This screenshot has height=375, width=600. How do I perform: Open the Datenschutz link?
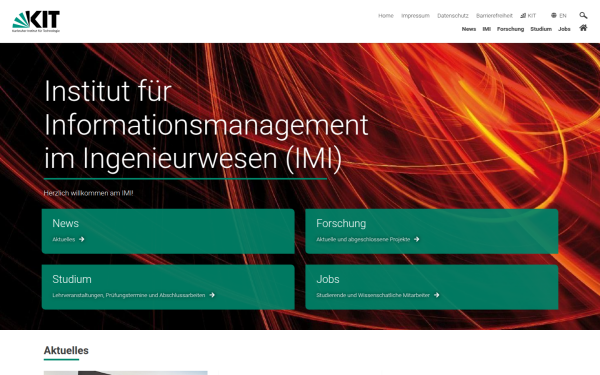tap(453, 16)
